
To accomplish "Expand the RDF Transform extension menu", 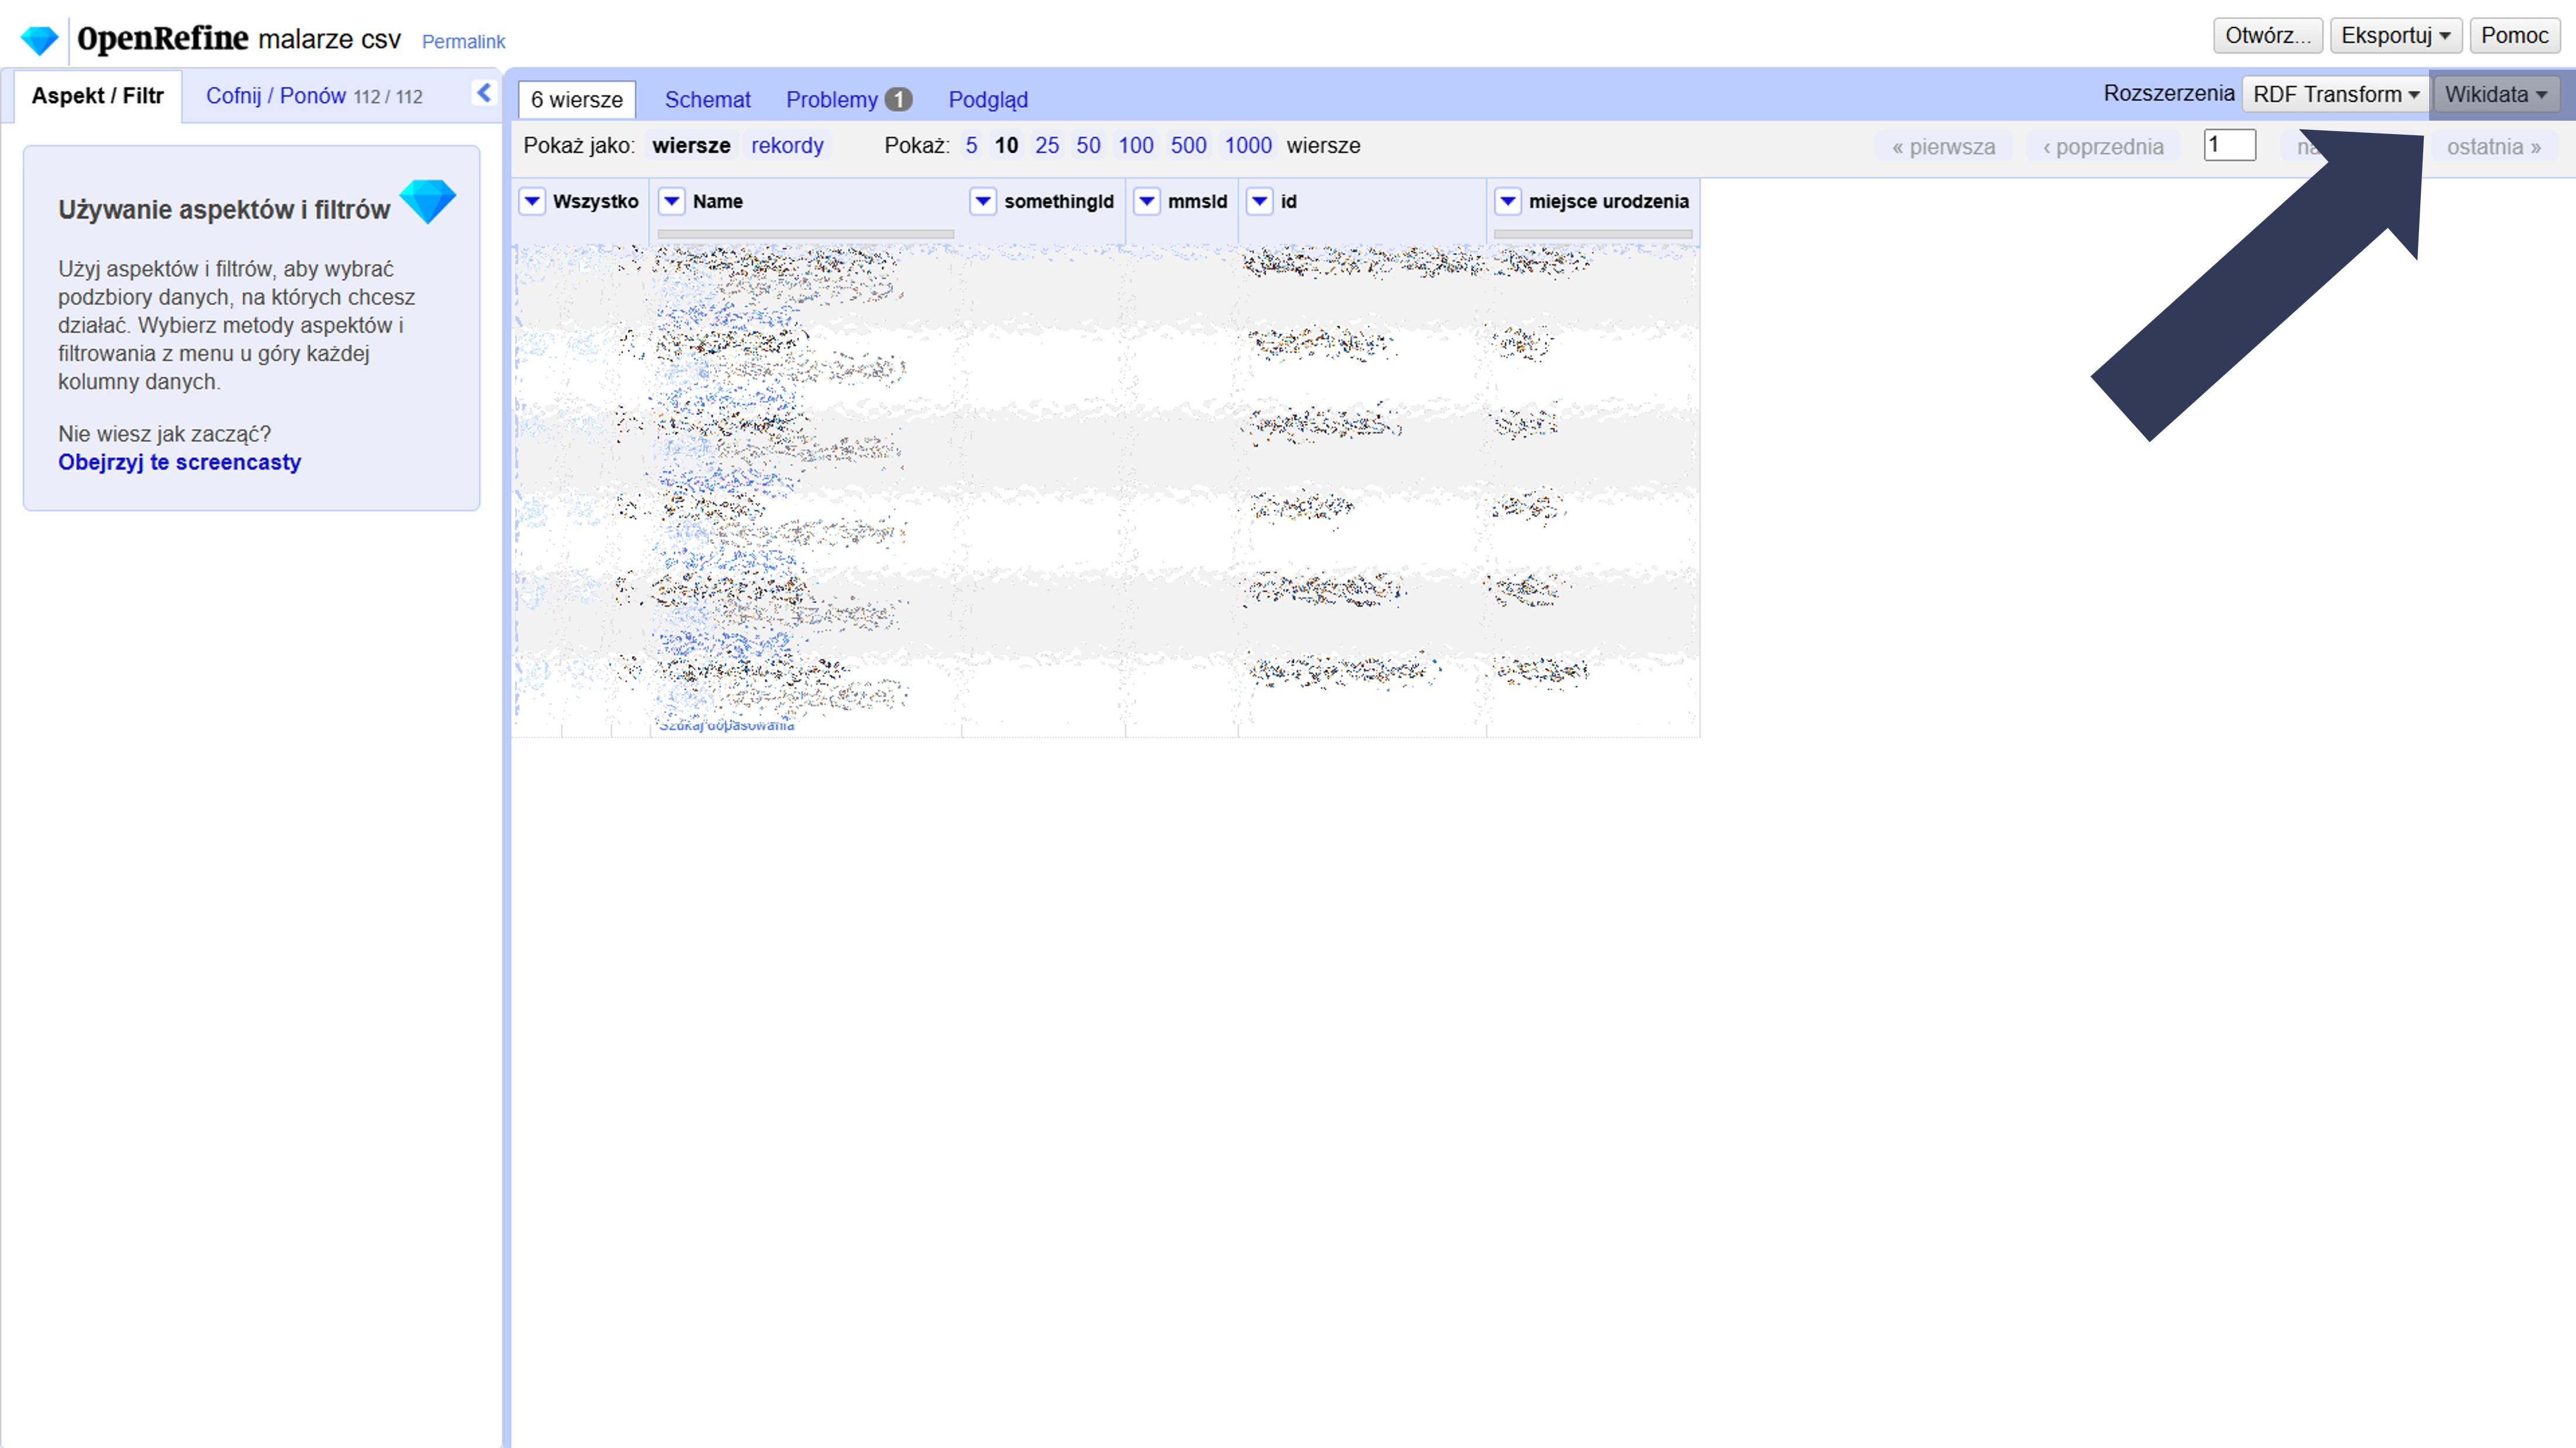I will (x=2335, y=94).
